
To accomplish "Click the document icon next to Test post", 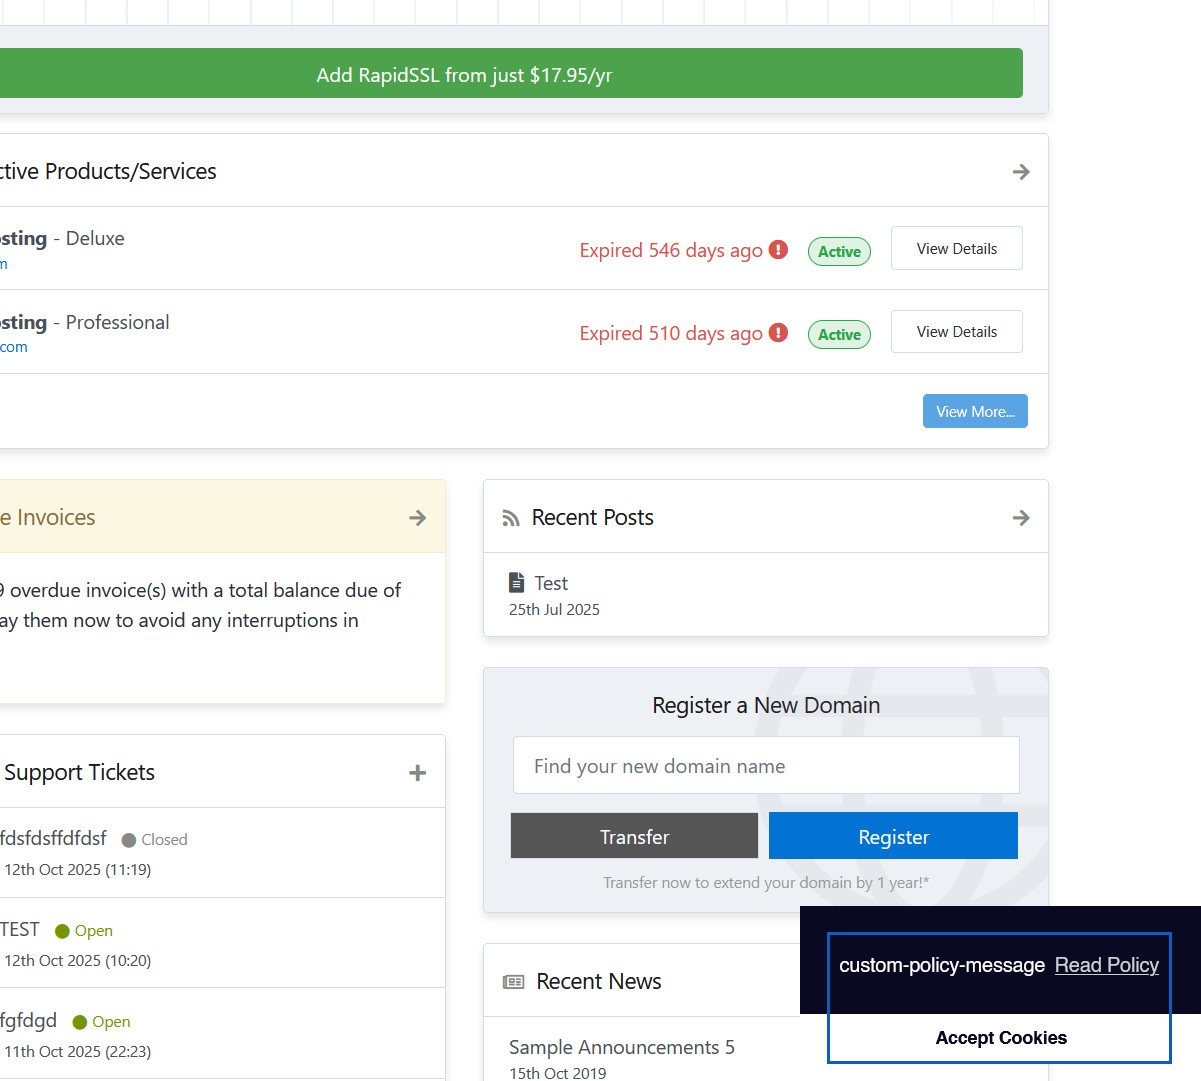I will [517, 583].
